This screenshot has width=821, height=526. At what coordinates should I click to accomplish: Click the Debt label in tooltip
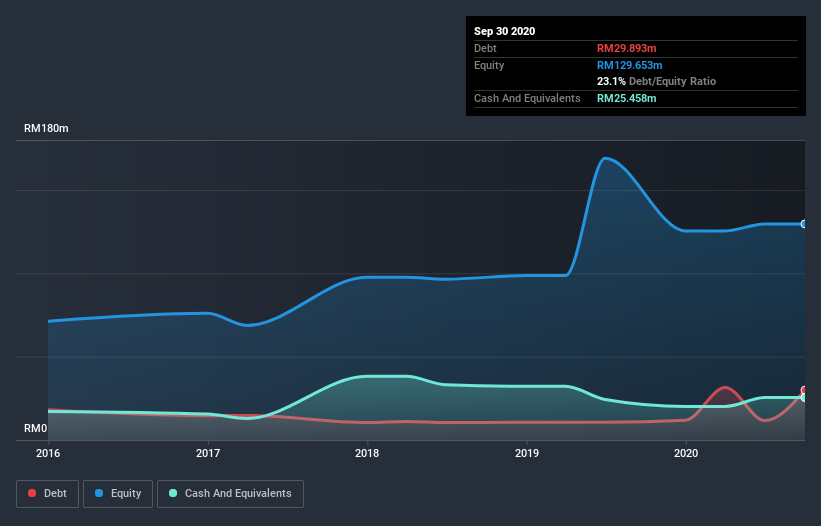coord(485,48)
